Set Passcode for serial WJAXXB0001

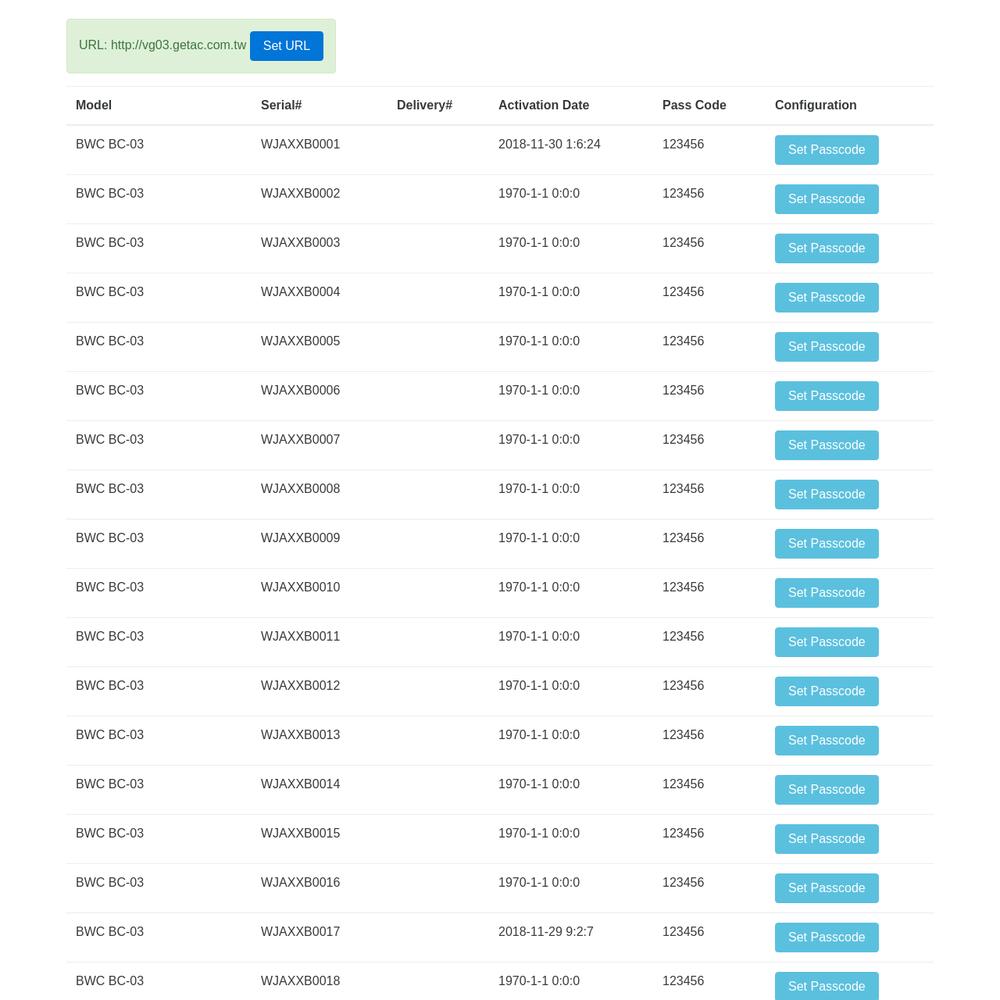point(827,150)
